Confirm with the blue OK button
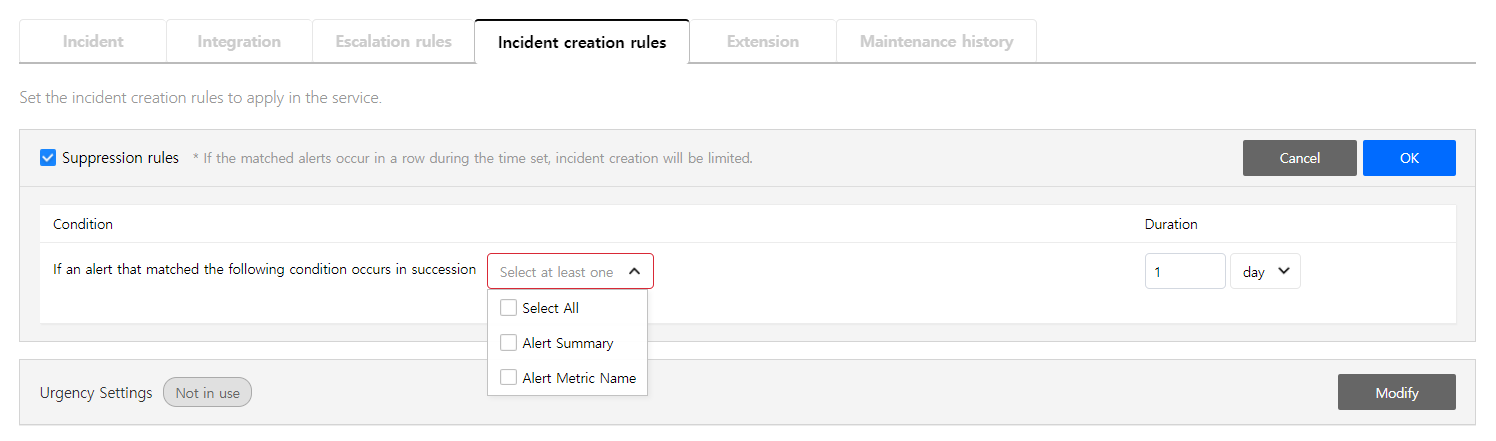The image size is (1496, 441). 1408,158
